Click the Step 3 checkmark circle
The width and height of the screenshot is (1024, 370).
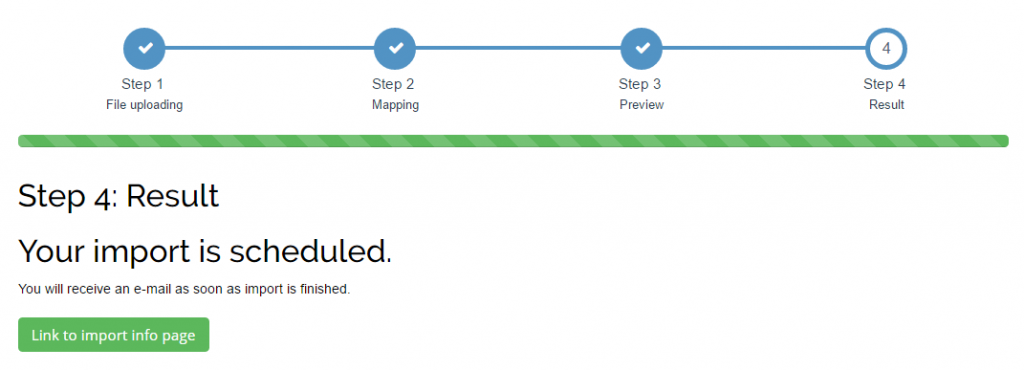[x=641, y=48]
